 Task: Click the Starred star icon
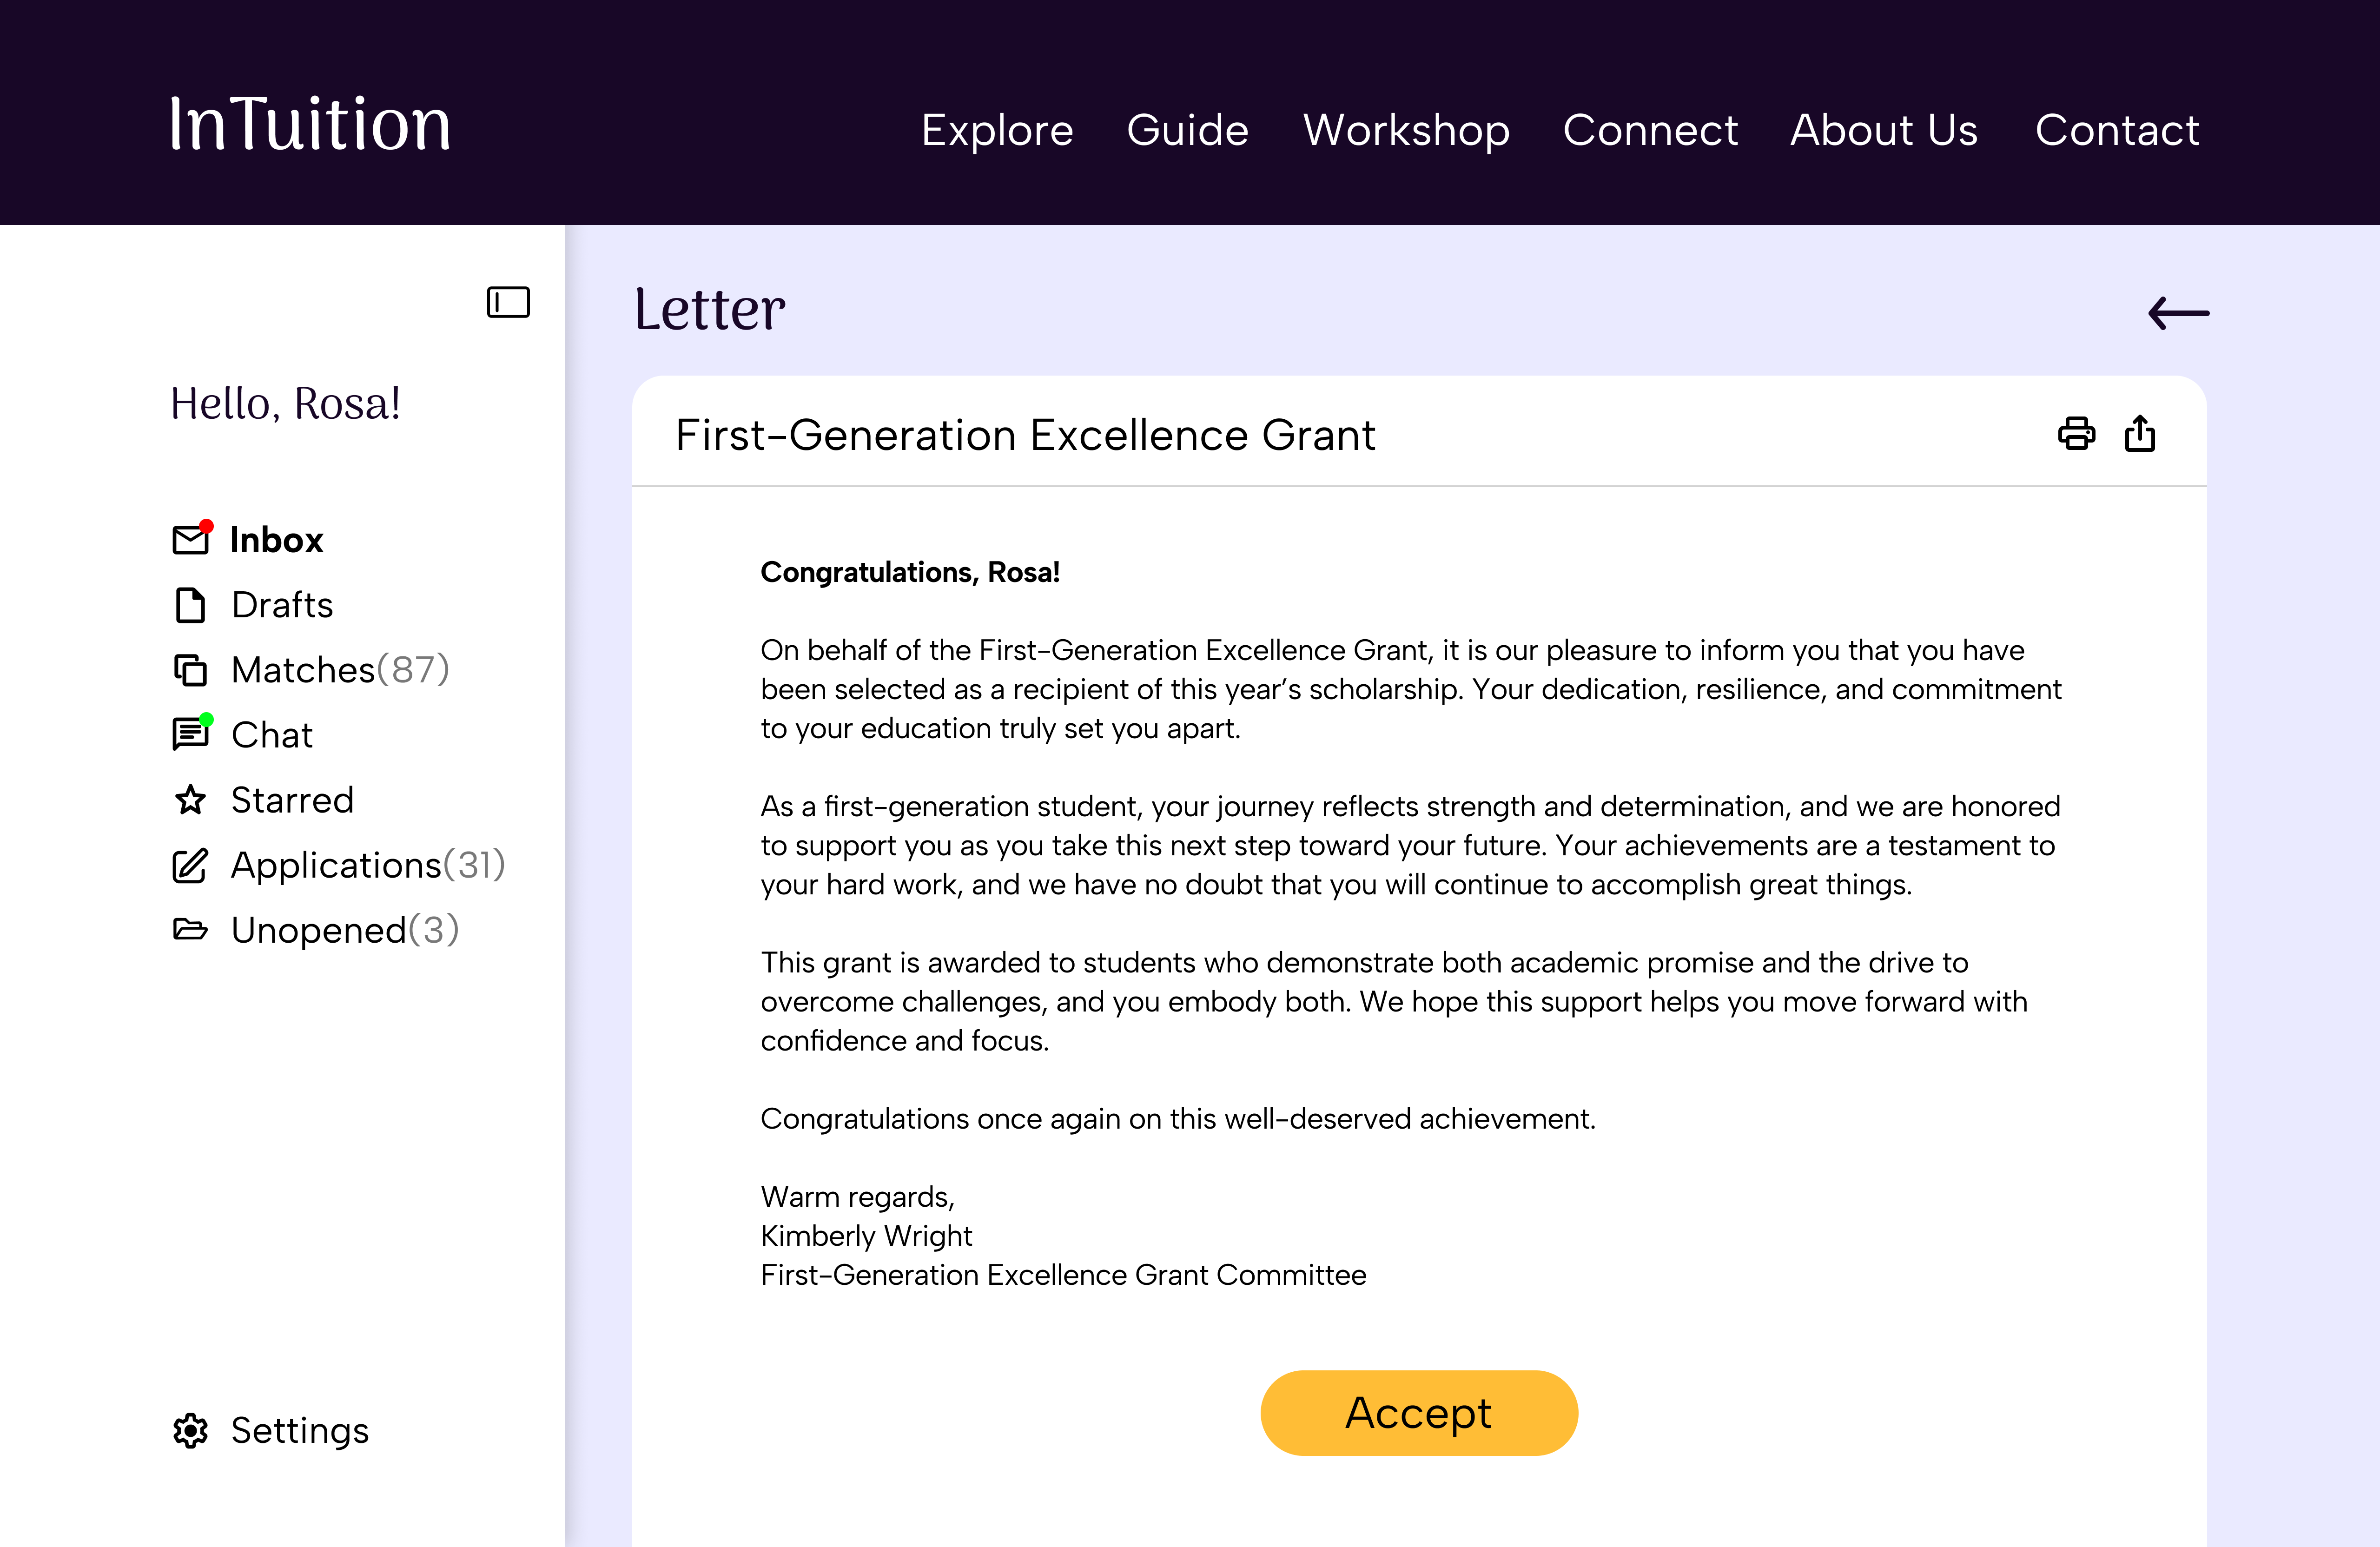[x=190, y=800]
